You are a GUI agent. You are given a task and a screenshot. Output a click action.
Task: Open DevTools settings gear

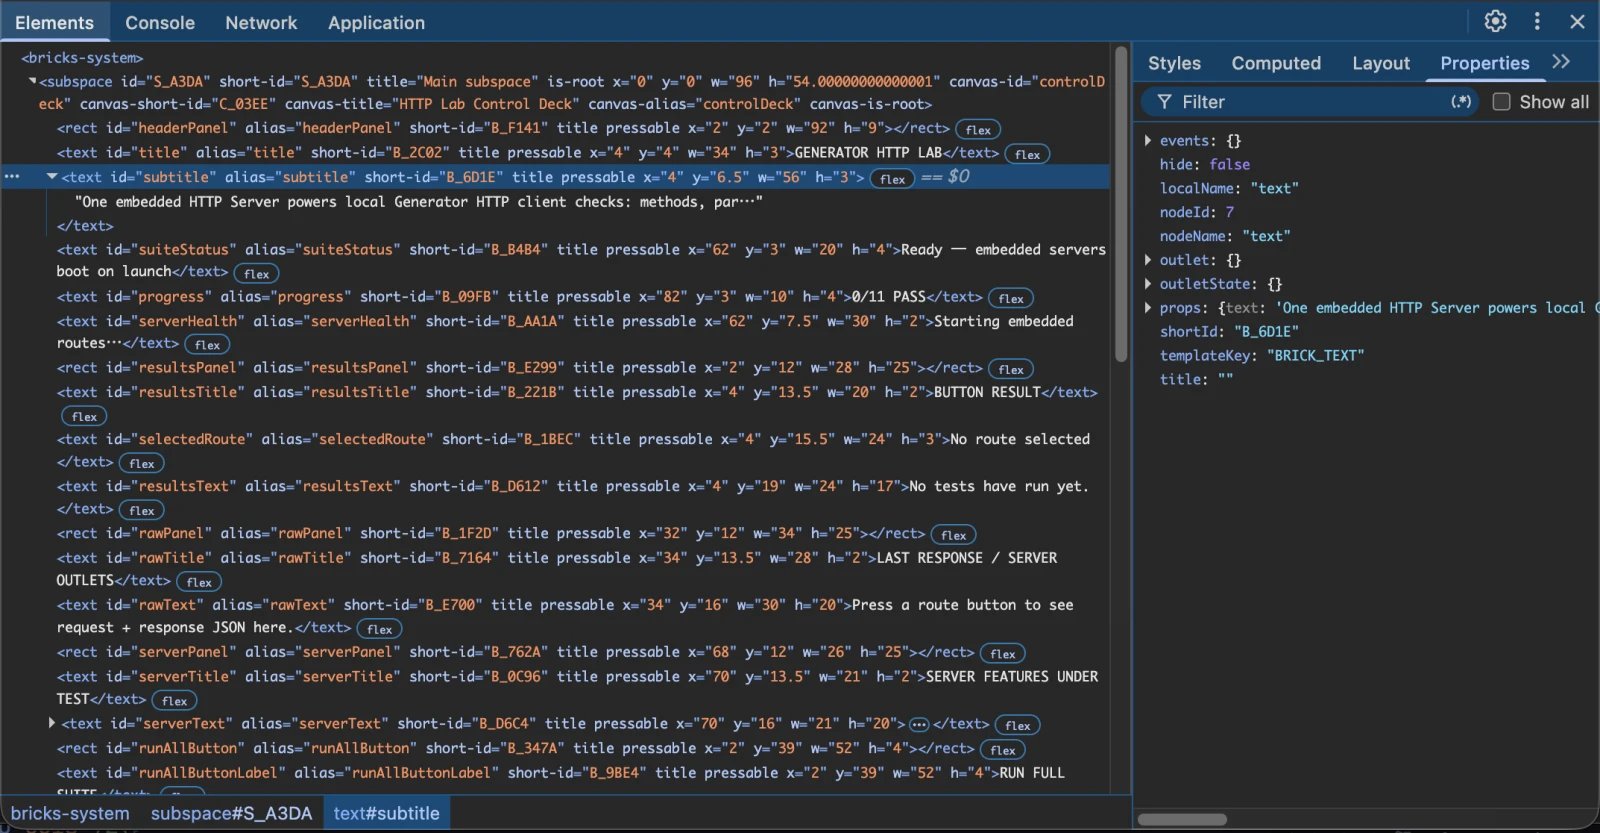pyautogui.click(x=1495, y=21)
